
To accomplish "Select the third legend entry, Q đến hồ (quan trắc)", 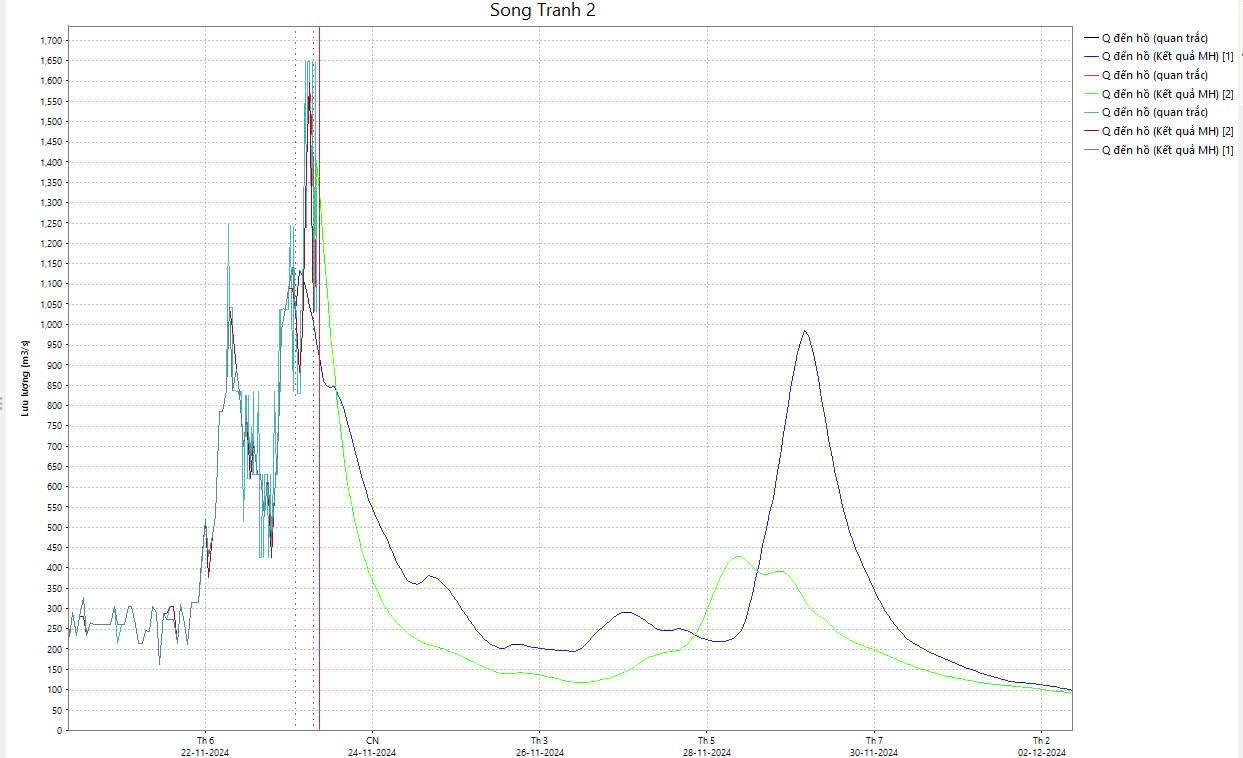I will pos(1154,75).
